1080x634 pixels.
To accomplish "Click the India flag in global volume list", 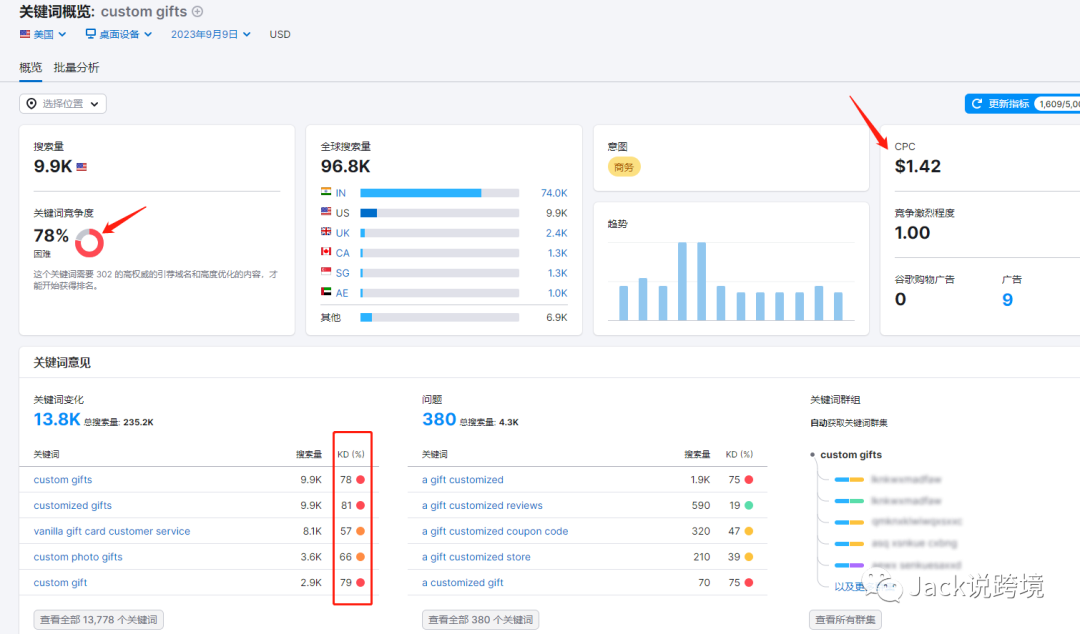I will coord(326,192).
